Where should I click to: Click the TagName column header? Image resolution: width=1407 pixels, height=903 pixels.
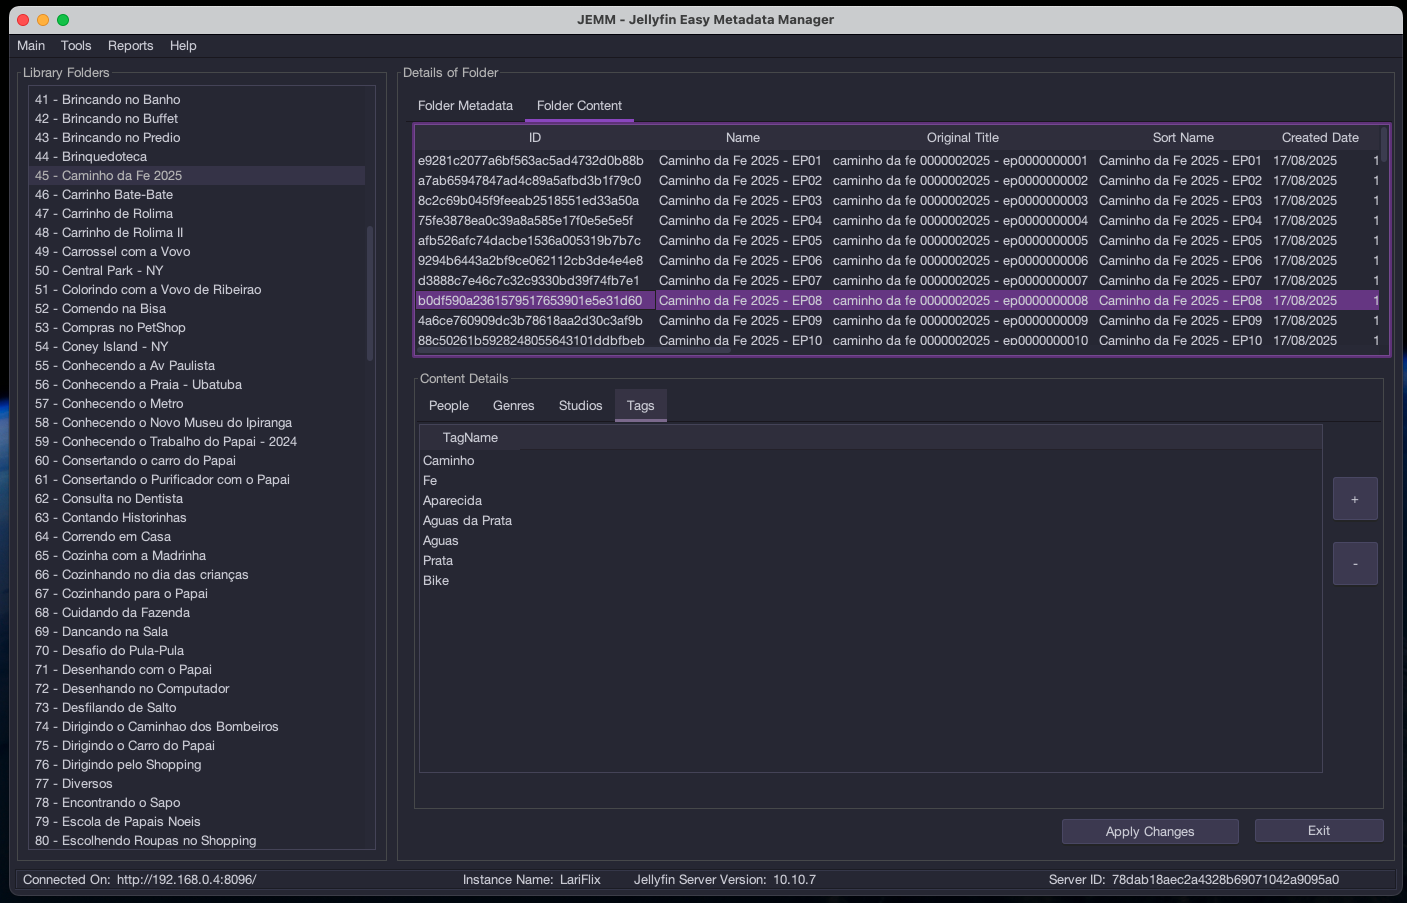pyautogui.click(x=470, y=438)
